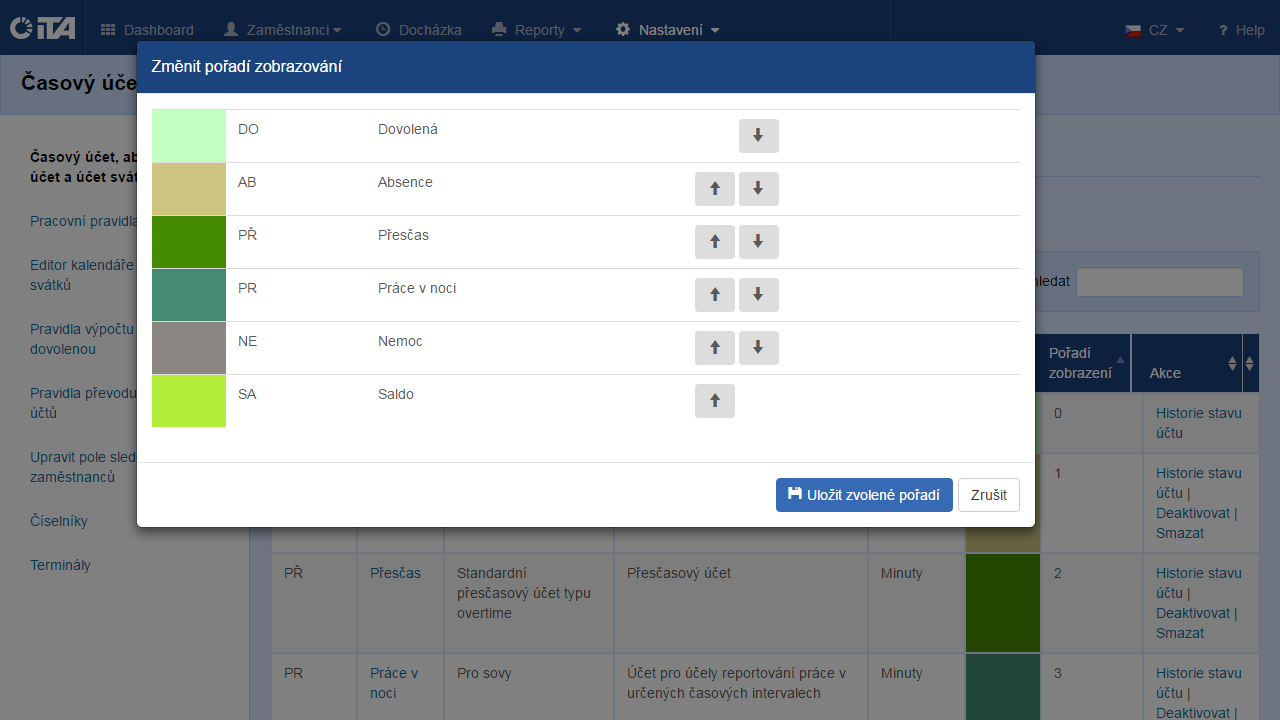Move Práce v noci row down

click(x=758, y=295)
